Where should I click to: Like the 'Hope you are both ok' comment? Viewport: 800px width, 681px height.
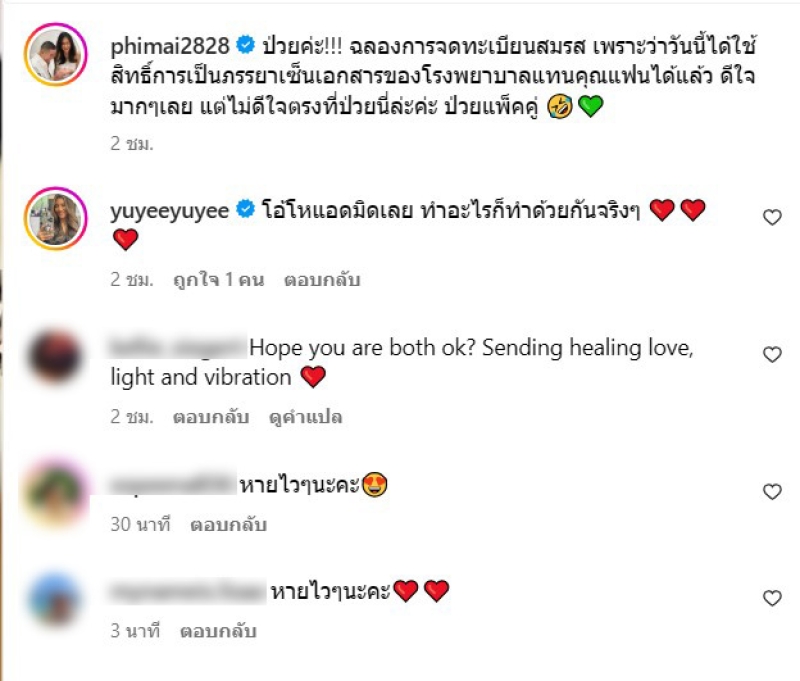[x=772, y=354]
